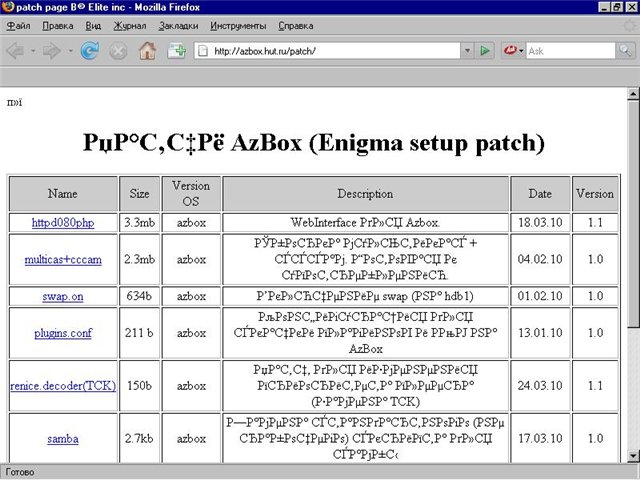Image resolution: width=640 pixels, height=480 pixels.
Task: Click the swap (hdb1) description cell
Action: point(365,296)
